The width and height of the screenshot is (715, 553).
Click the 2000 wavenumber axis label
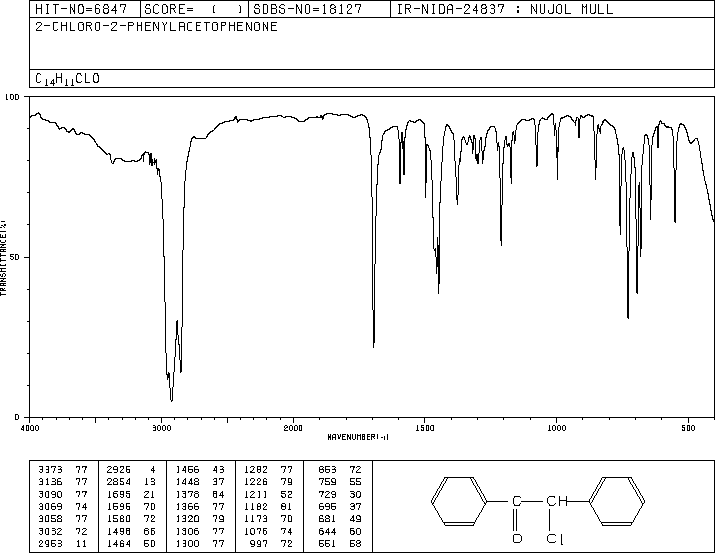coord(293,428)
